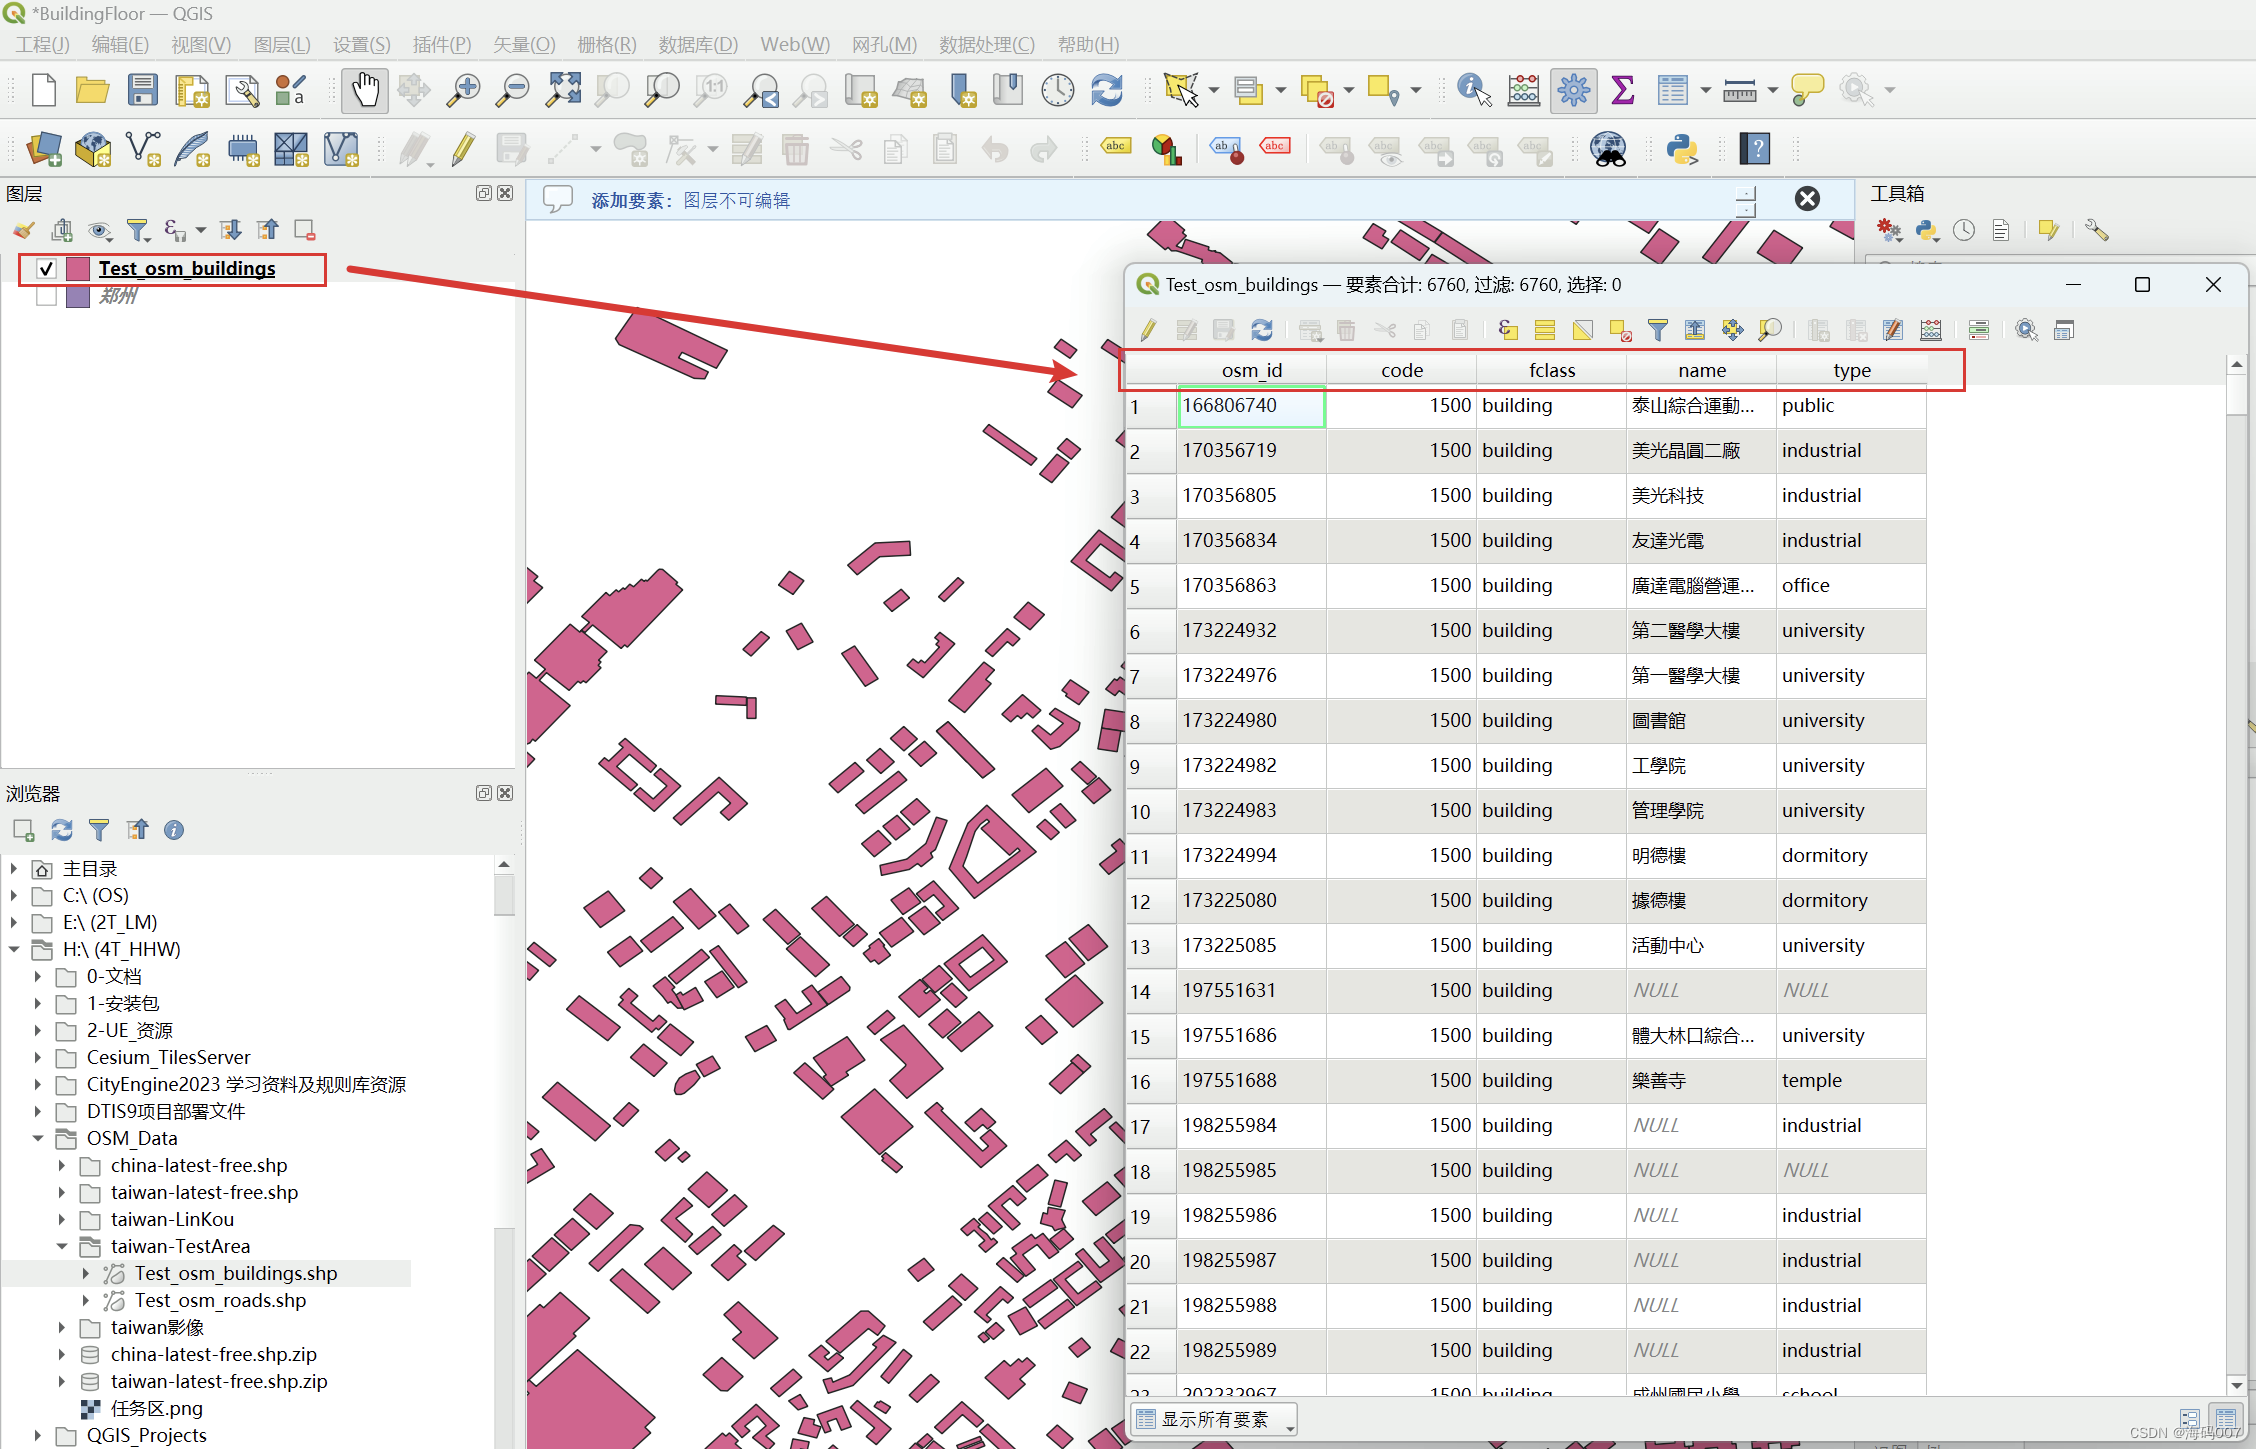The width and height of the screenshot is (2256, 1449).
Task: Click Test_osm_buildings pink color swatch
Action: point(78,269)
